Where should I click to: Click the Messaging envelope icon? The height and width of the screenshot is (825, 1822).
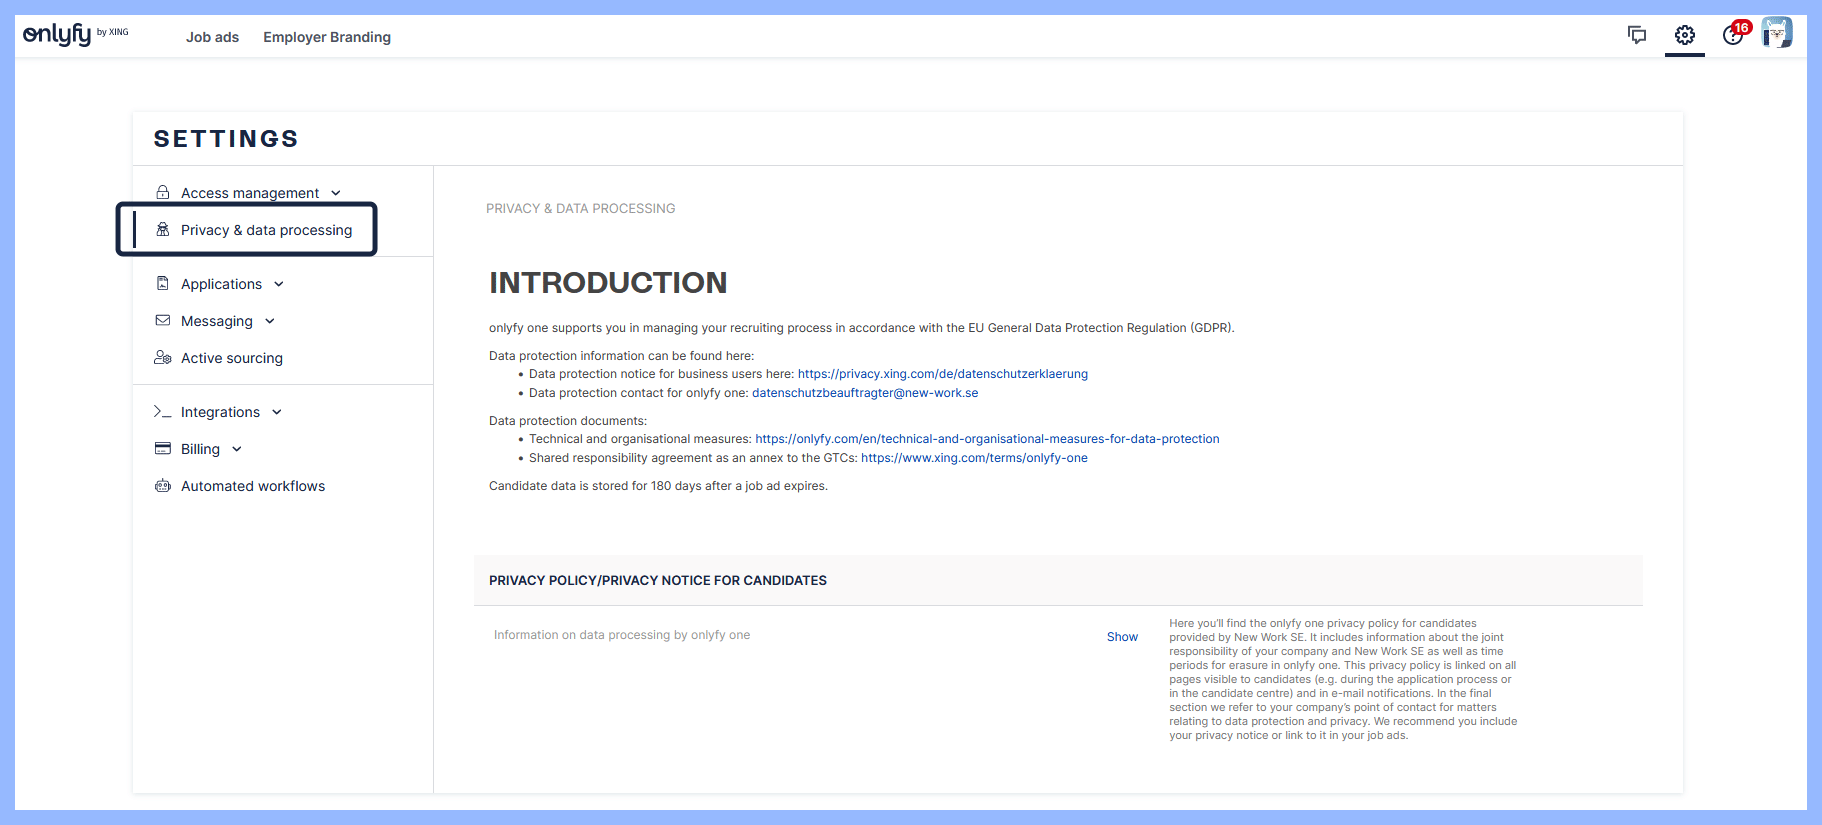(163, 321)
